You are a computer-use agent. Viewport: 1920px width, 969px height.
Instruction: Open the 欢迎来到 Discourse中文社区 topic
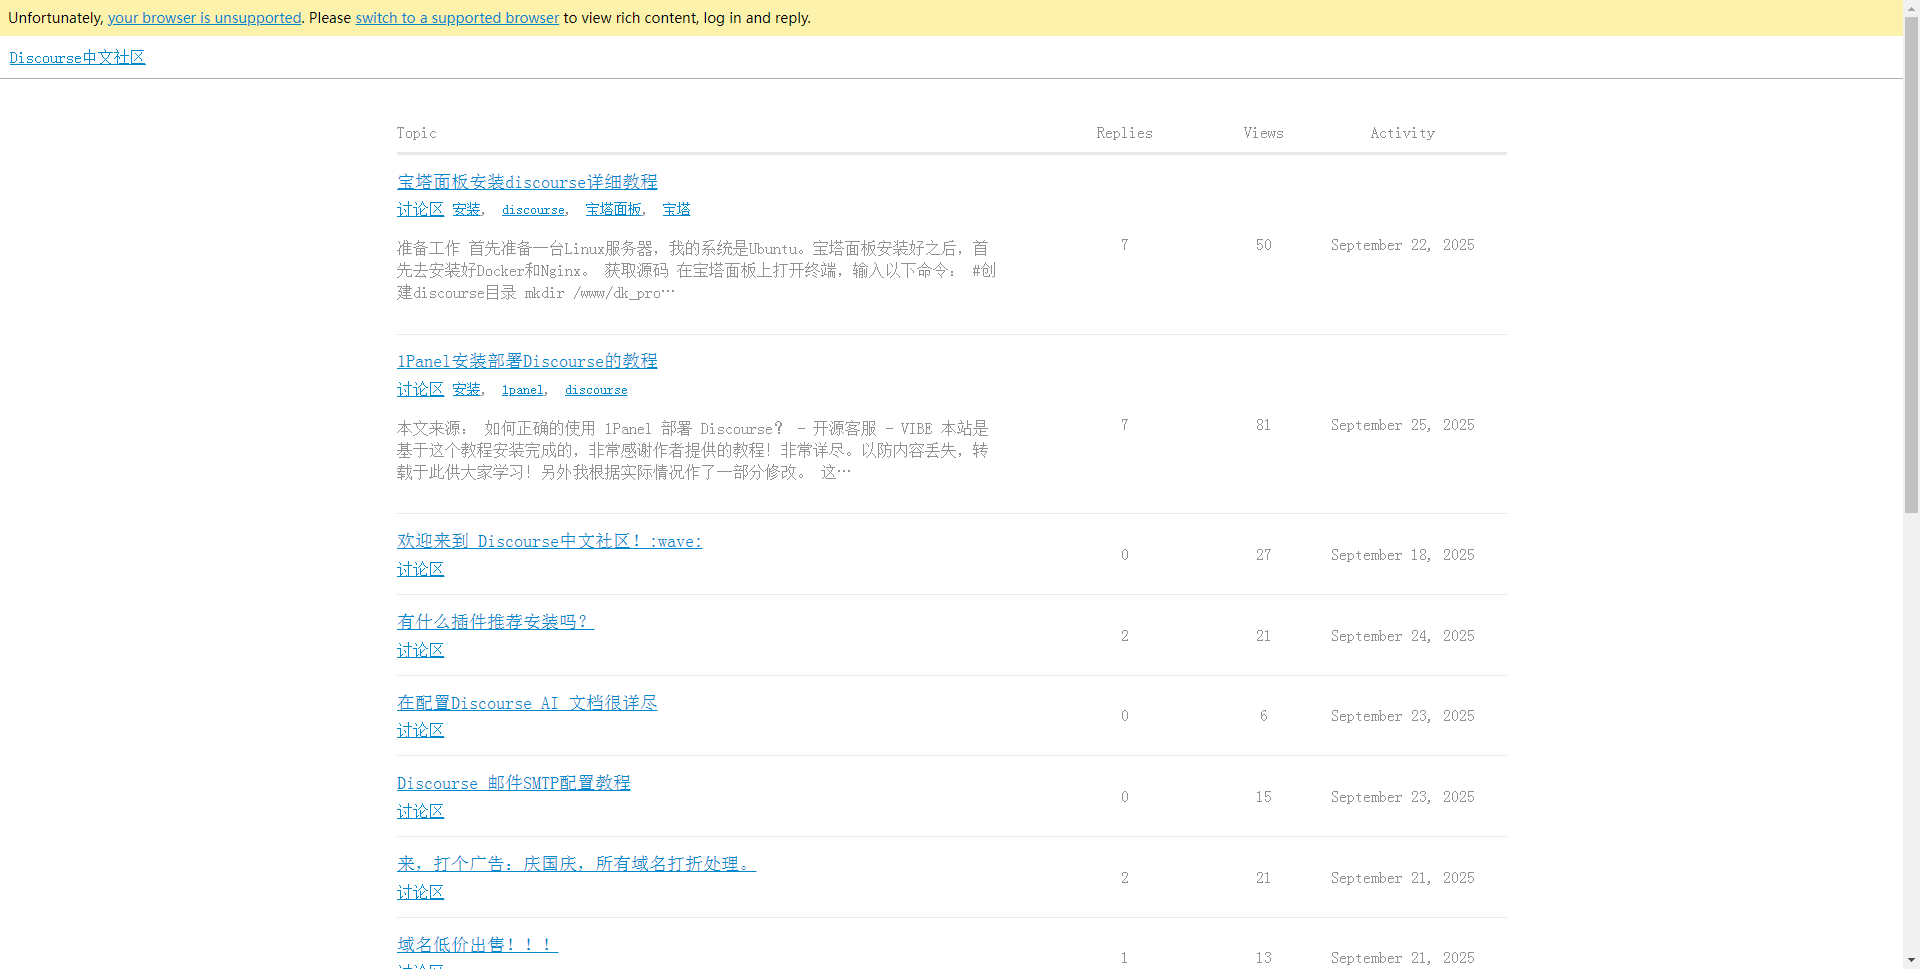pos(549,541)
